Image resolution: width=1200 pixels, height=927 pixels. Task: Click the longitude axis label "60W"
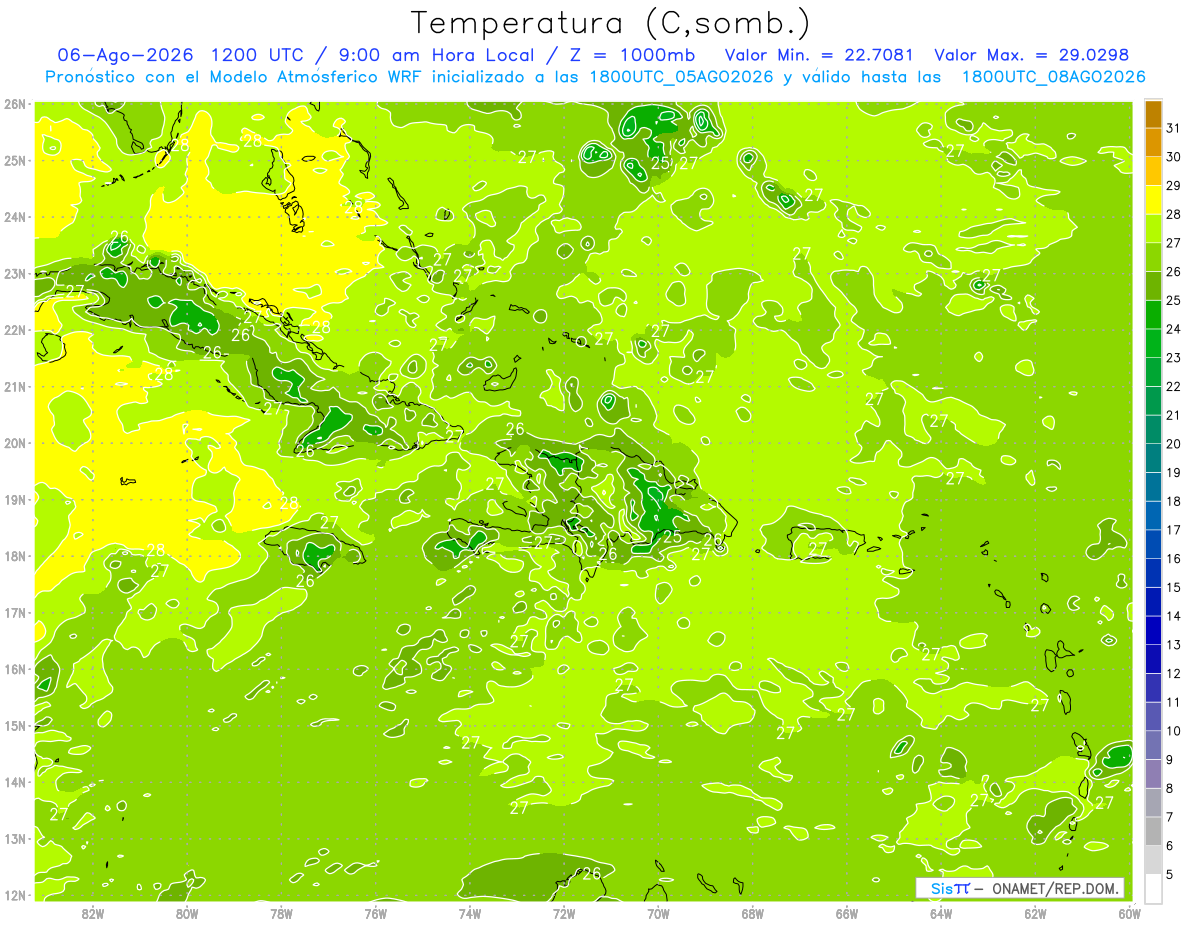[1129, 913]
